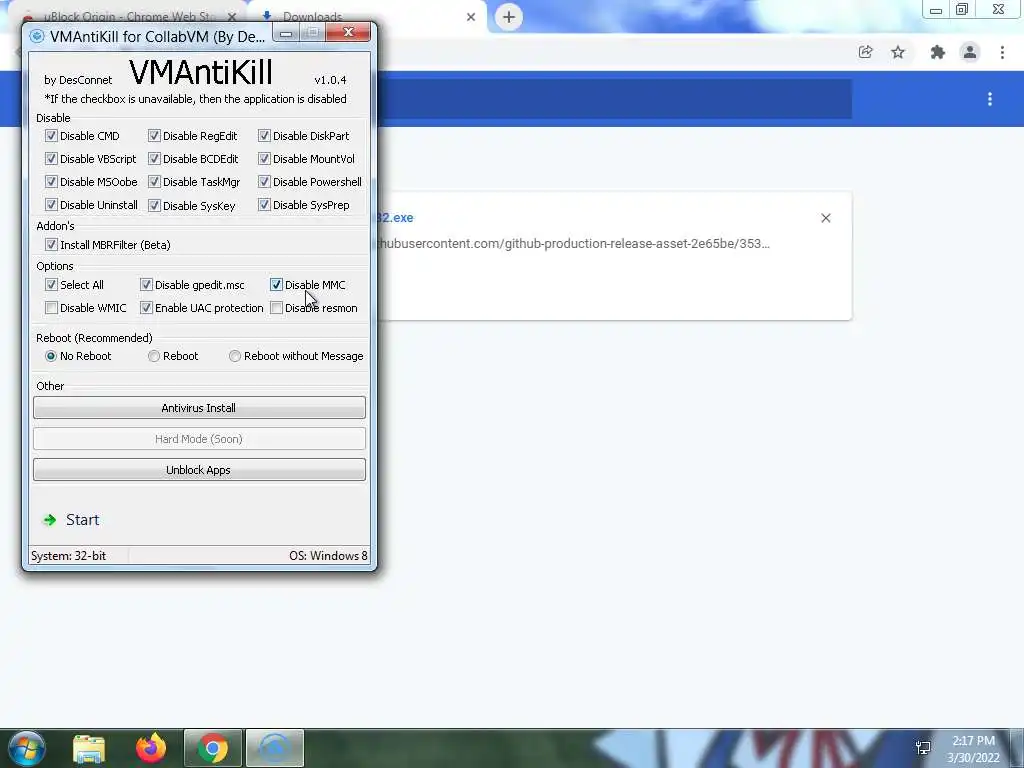Switch to the Downloads tab in Chrome
This screenshot has height=768, width=1024.
(312, 16)
